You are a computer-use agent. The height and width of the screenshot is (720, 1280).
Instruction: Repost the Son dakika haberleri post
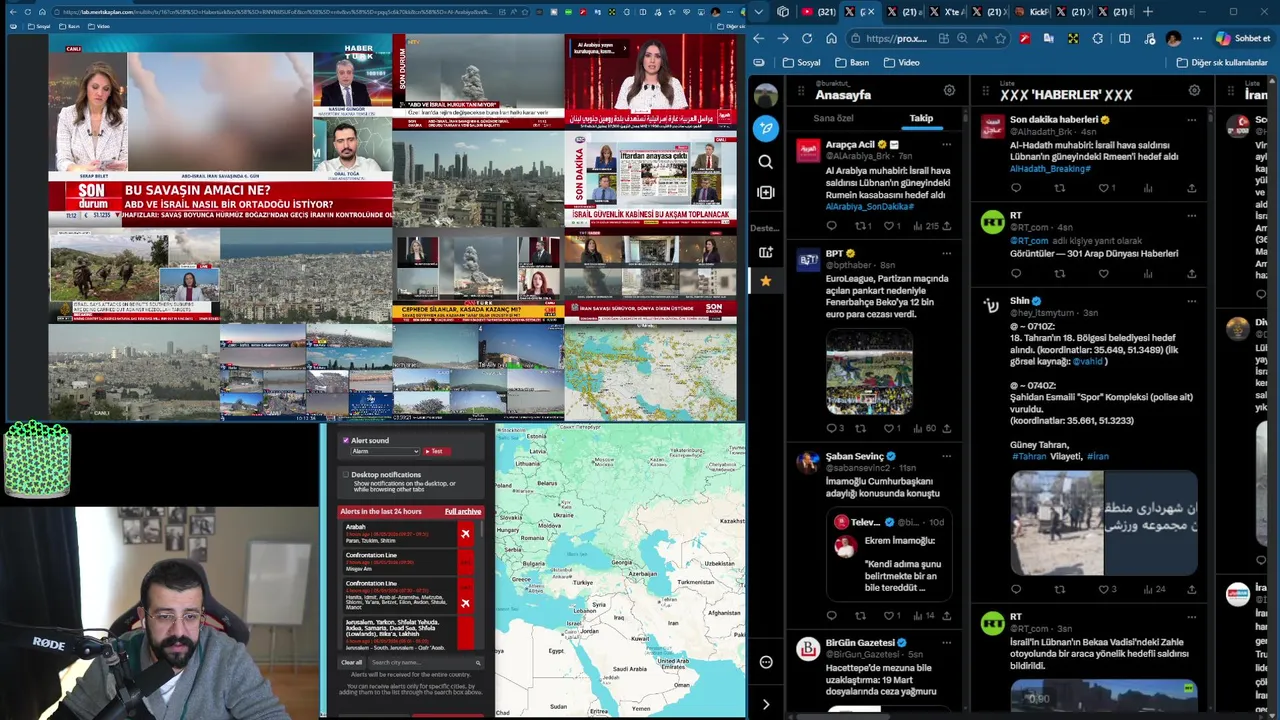pyautogui.click(x=1060, y=188)
